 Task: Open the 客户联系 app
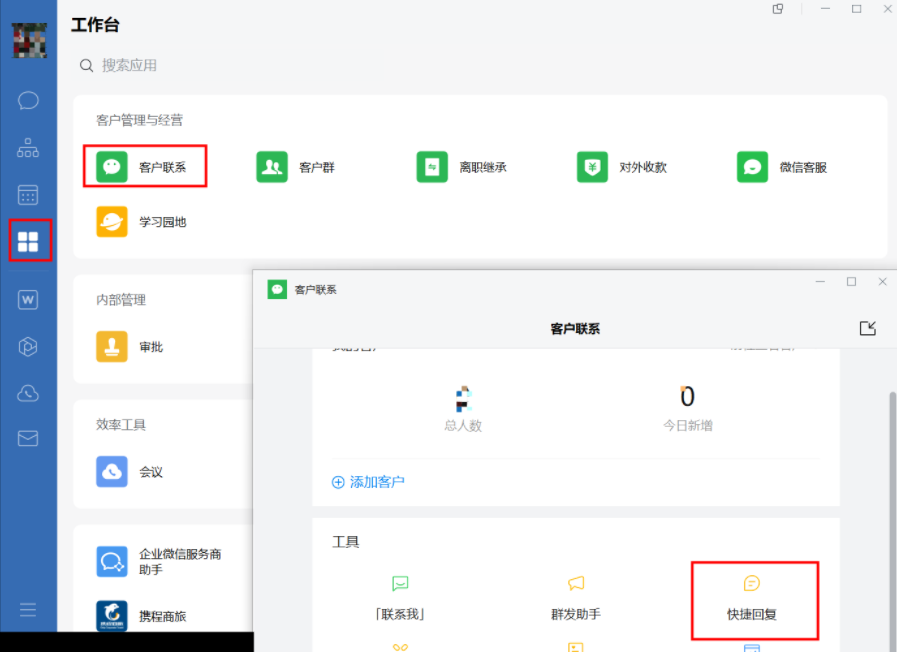(144, 167)
